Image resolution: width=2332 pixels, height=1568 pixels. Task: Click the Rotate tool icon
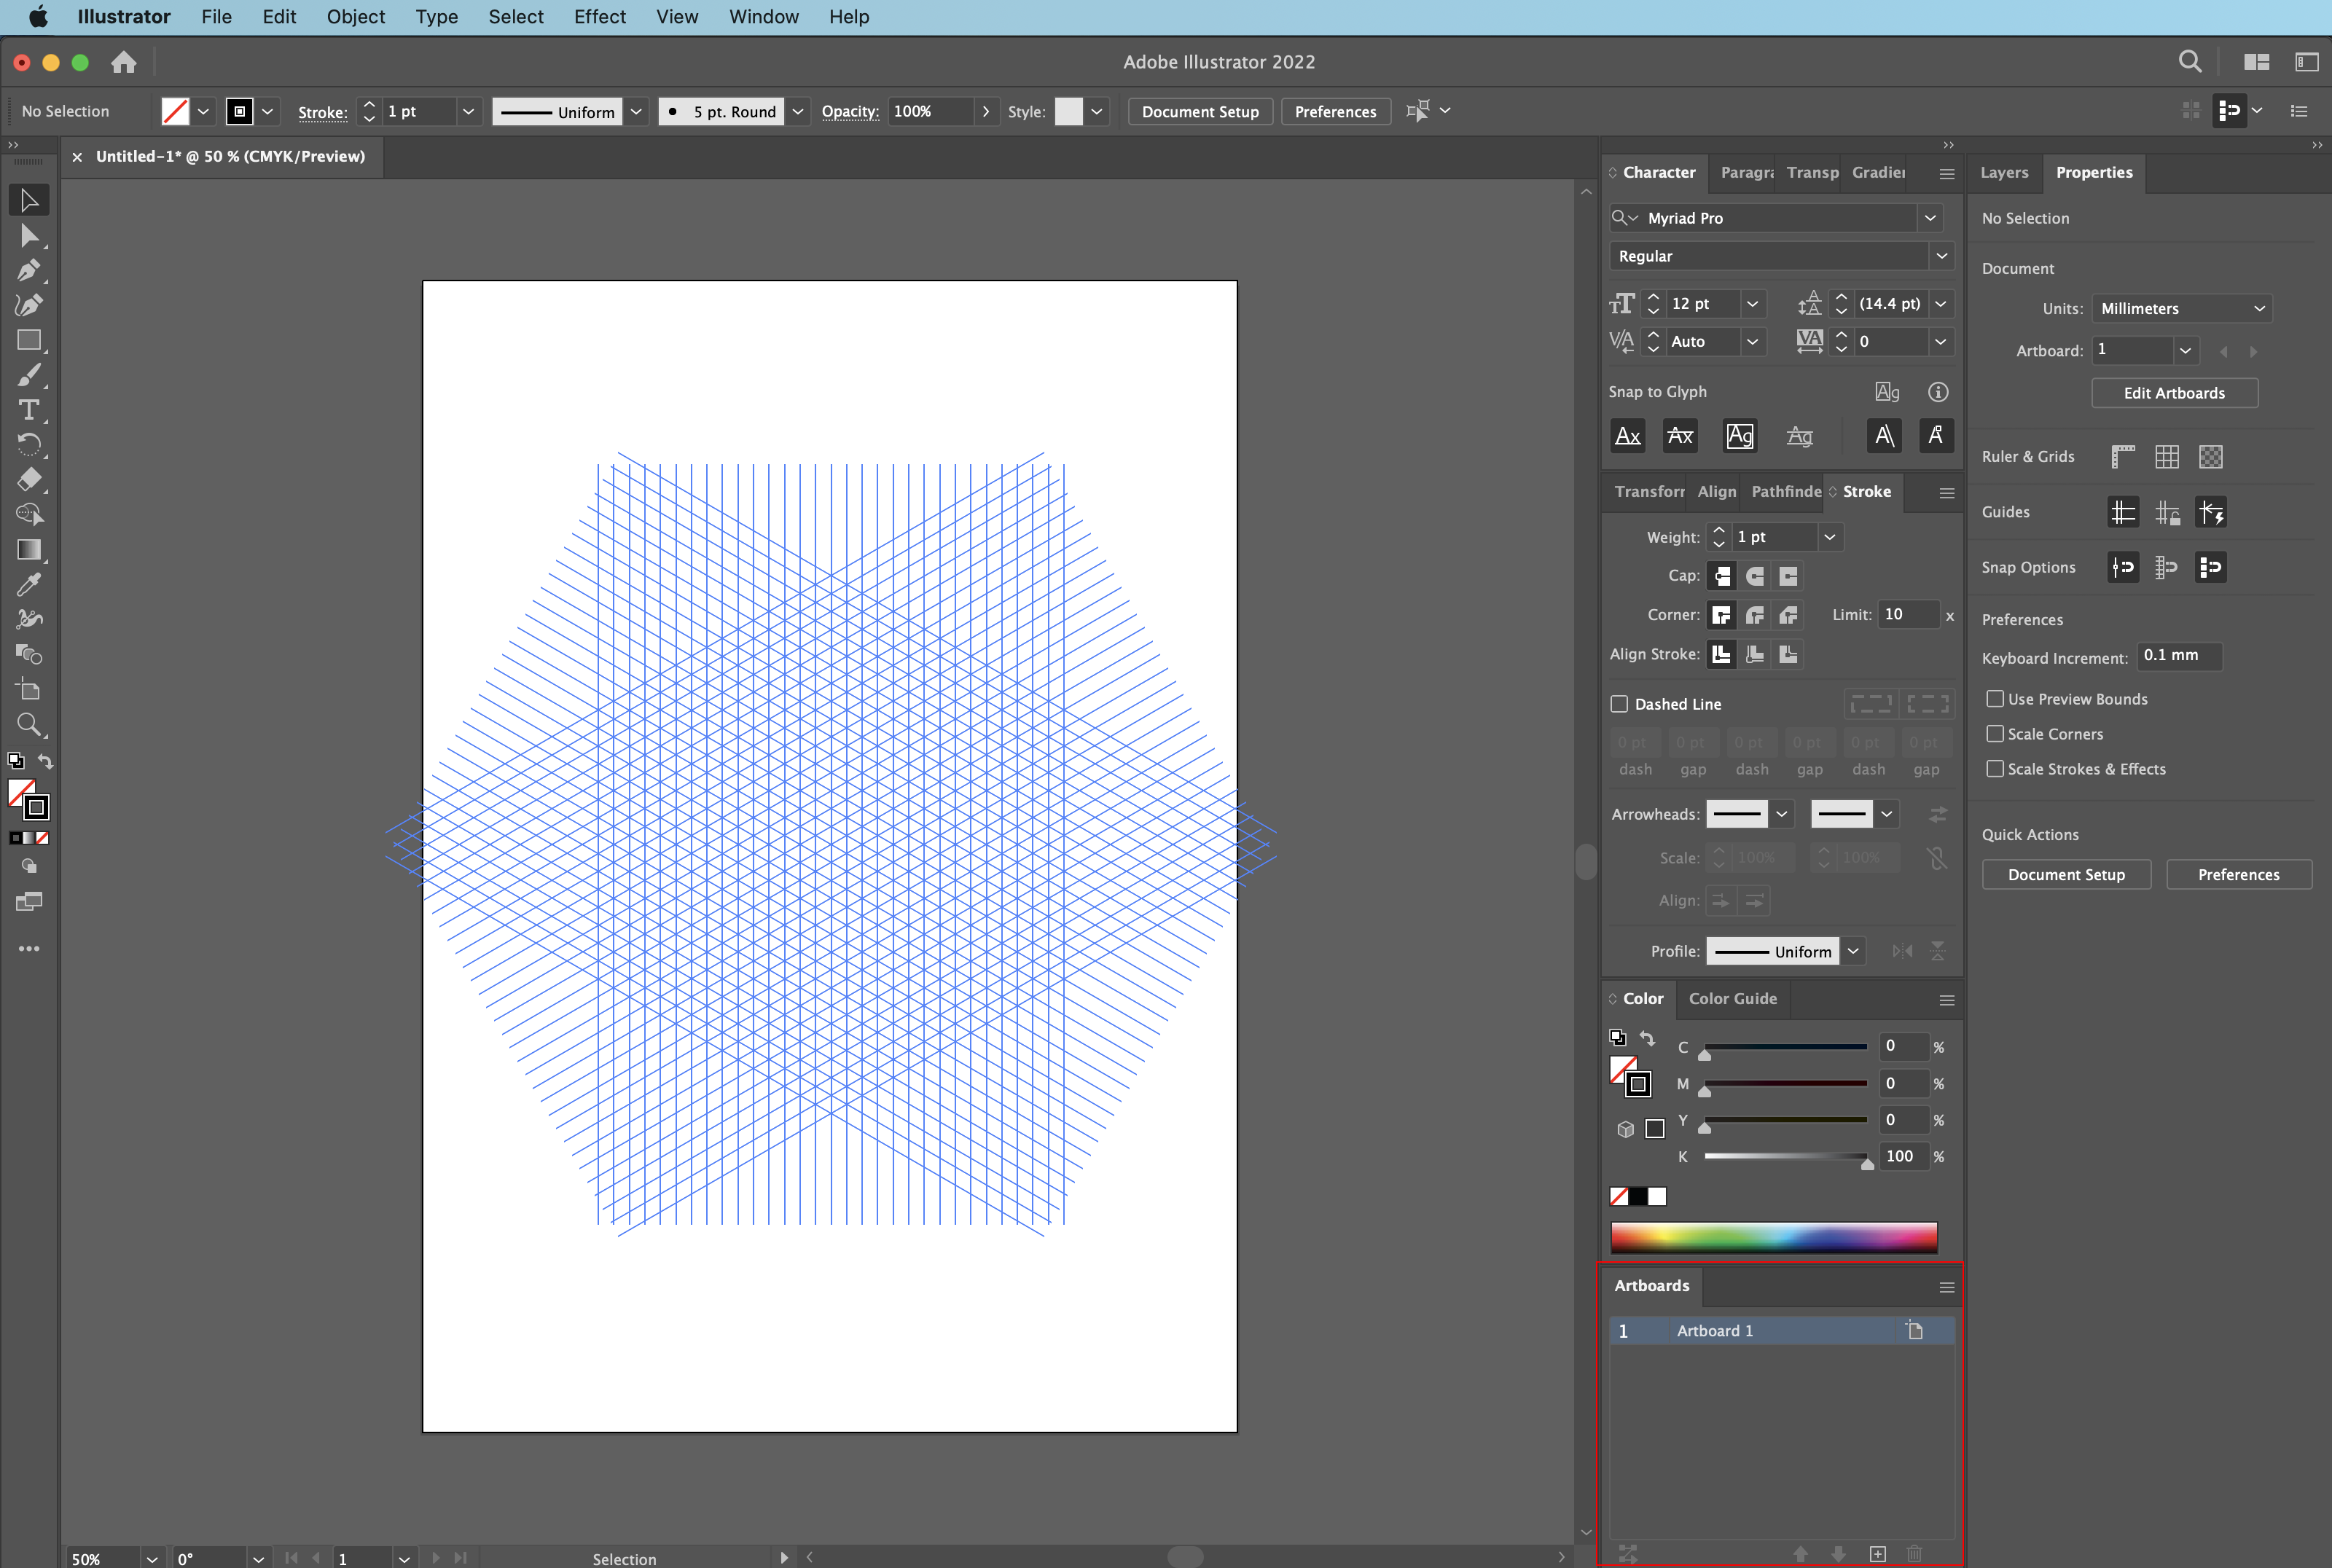[28, 444]
